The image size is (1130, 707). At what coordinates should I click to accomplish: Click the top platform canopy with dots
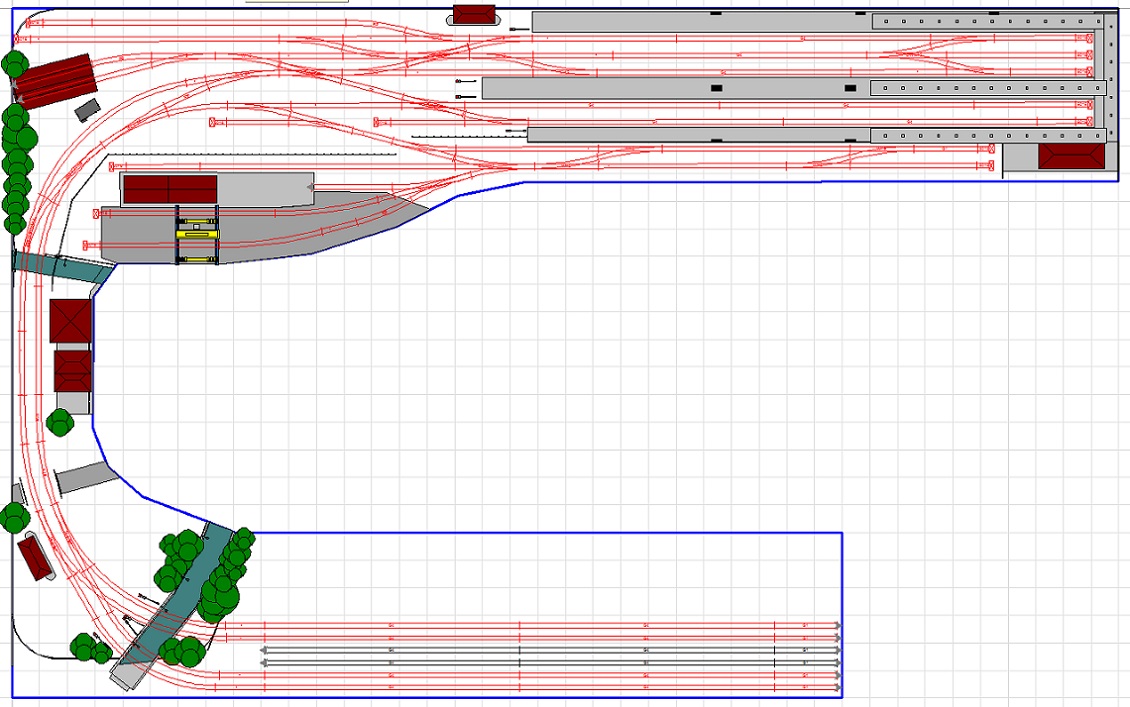point(983,21)
